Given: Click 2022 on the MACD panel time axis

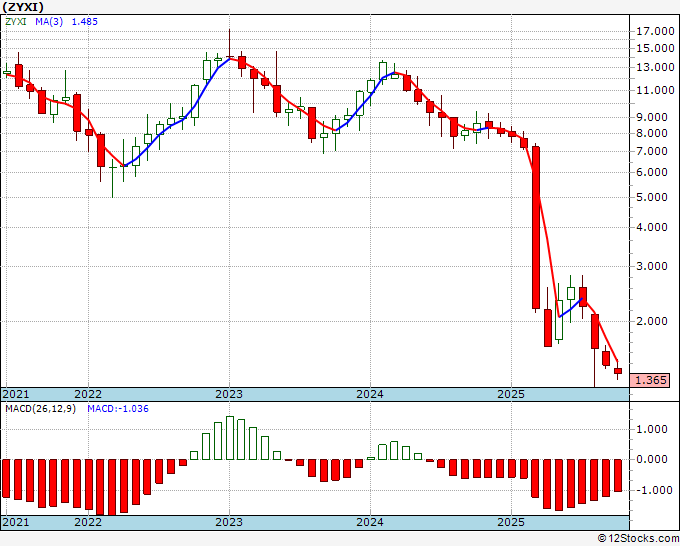Looking at the screenshot, I should point(88,522).
